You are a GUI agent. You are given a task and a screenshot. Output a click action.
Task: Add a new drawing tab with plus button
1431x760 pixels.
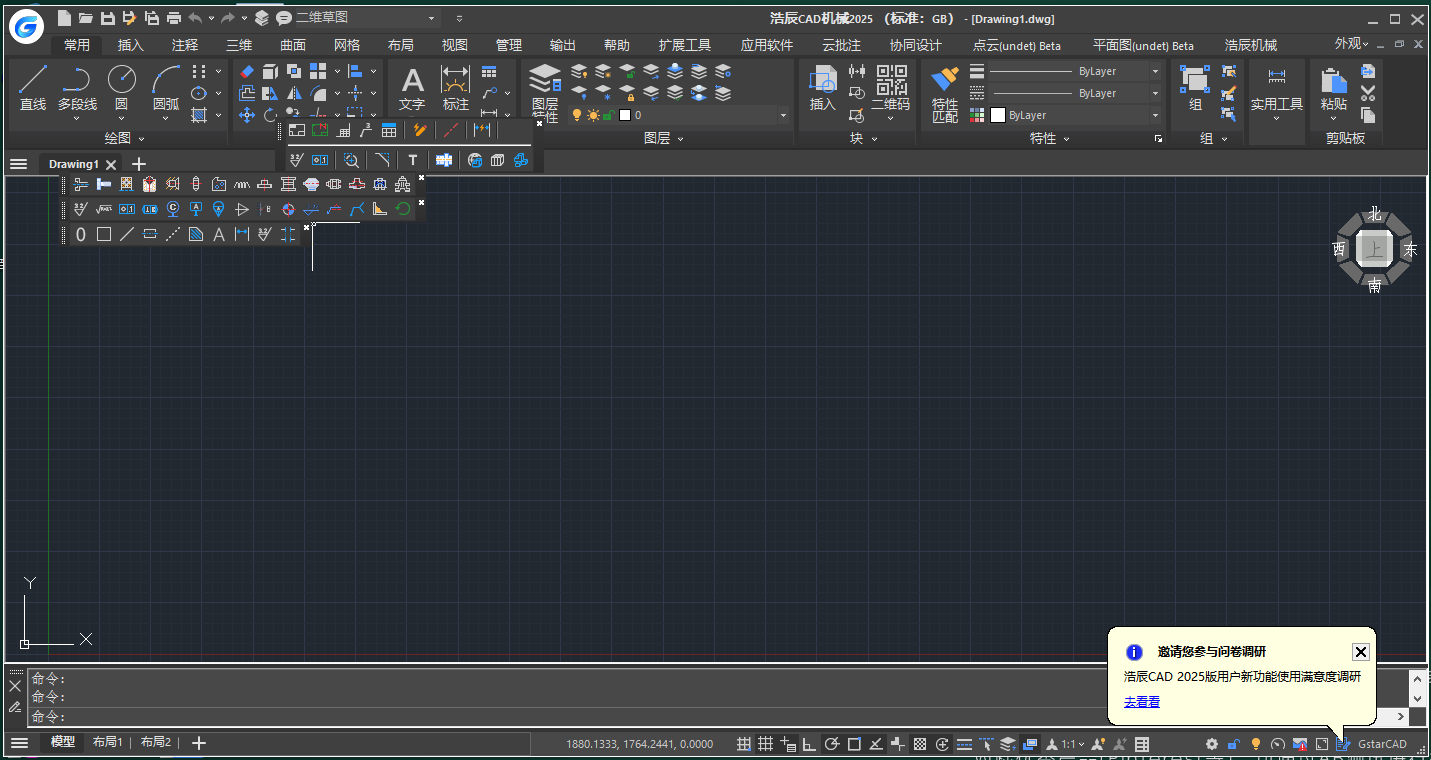click(139, 164)
